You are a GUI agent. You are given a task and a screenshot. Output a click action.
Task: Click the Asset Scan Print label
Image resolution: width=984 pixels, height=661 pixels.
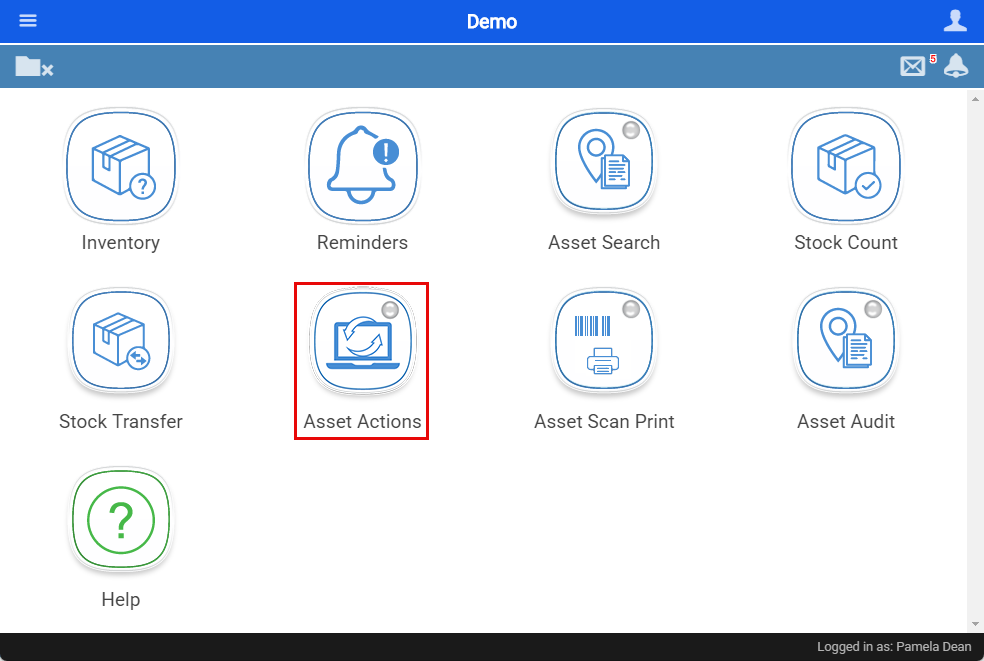click(604, 421)
